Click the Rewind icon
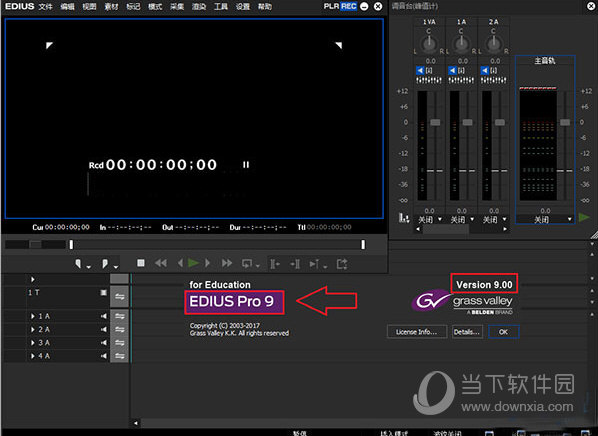 tap(161, 263)
